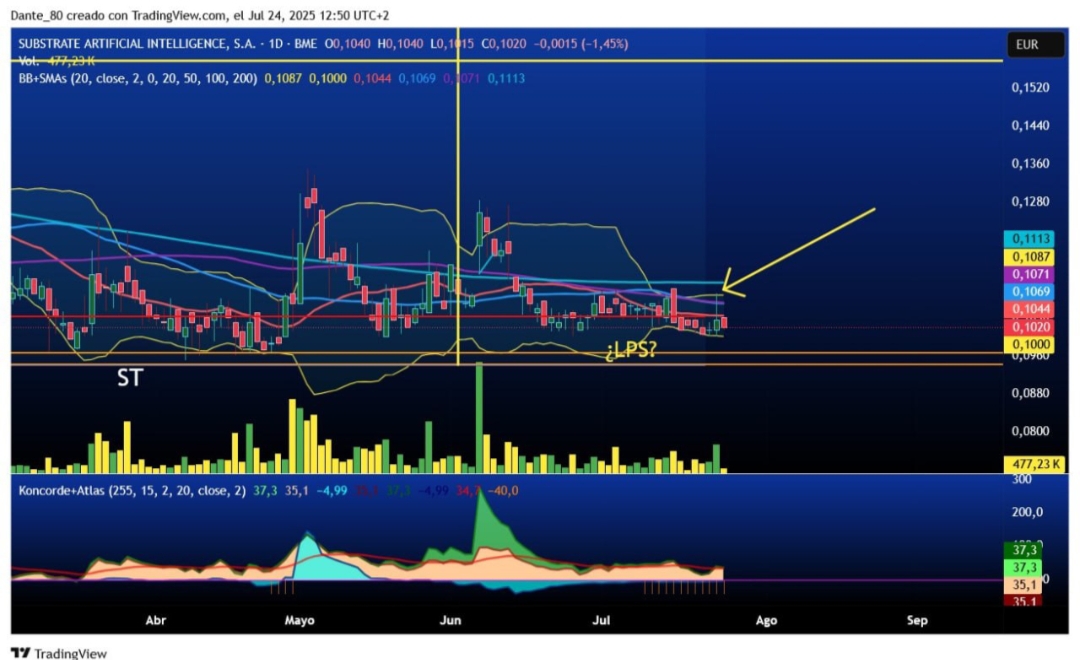Click the SUBSTRATE ARTIFICIAL INTELLIGENCE, S.A. symbol title
The height and width of the screenshot is (660, 1080).
[x=137, y=44]
